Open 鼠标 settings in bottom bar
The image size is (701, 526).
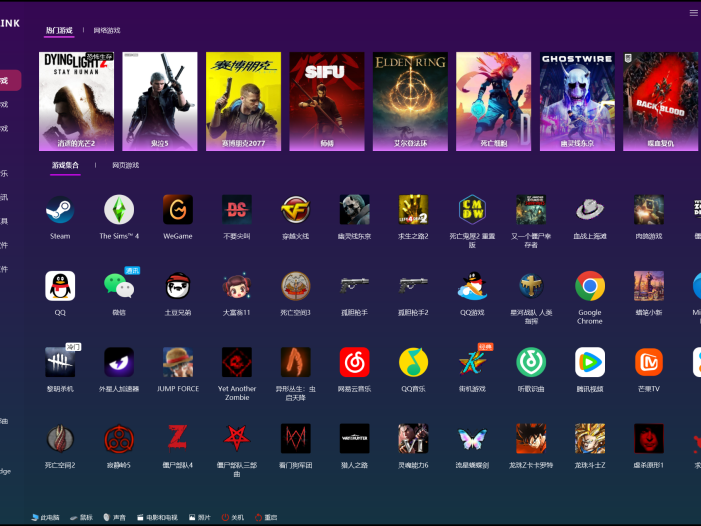coord(81,518)
